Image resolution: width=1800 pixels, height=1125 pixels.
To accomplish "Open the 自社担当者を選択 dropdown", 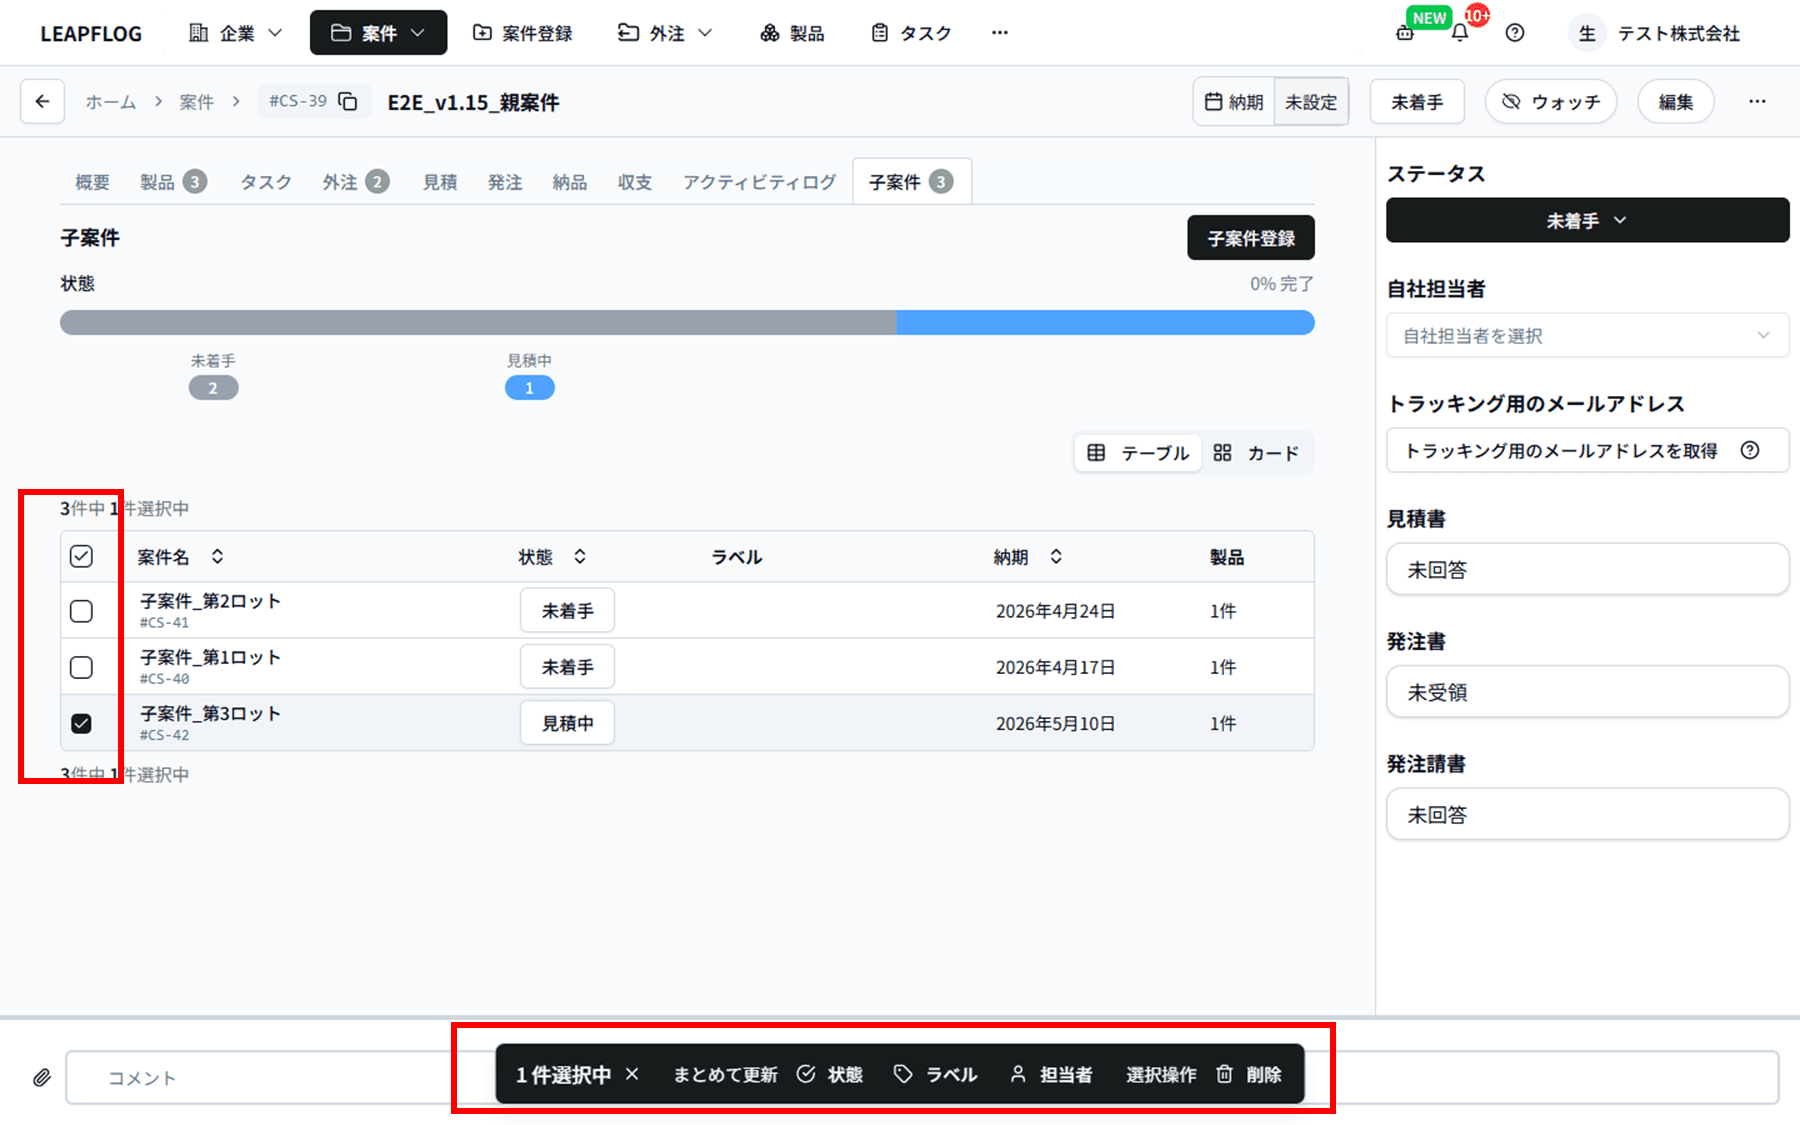I will tap(1587, 336).
